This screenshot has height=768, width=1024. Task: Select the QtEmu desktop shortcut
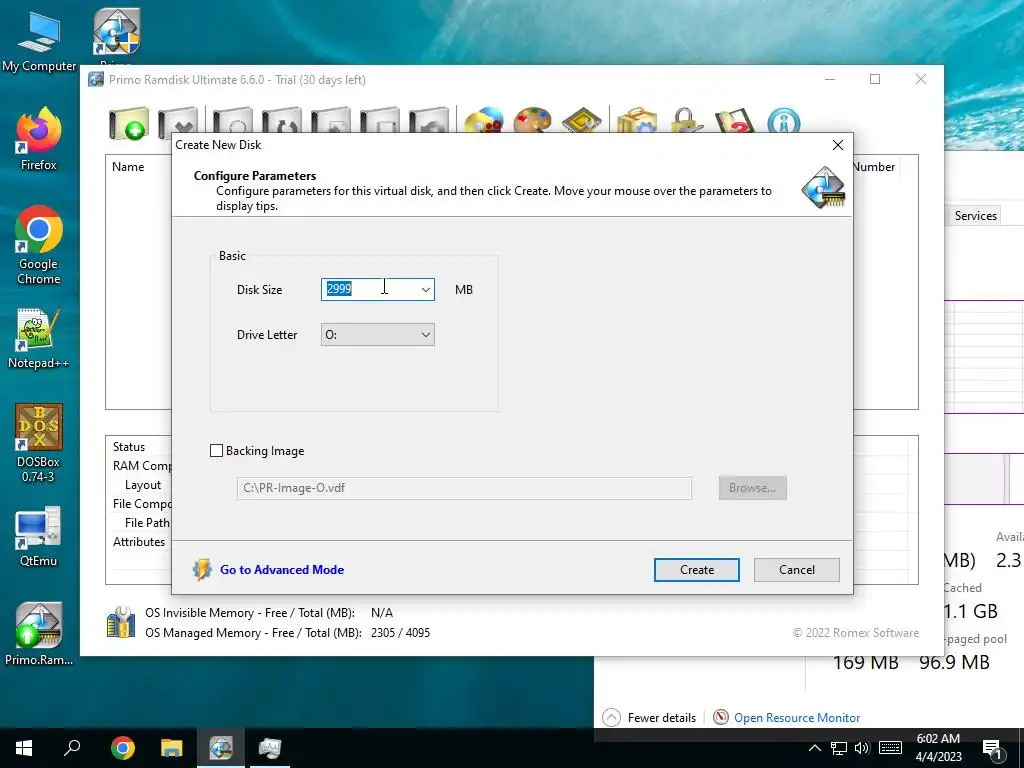39,537
